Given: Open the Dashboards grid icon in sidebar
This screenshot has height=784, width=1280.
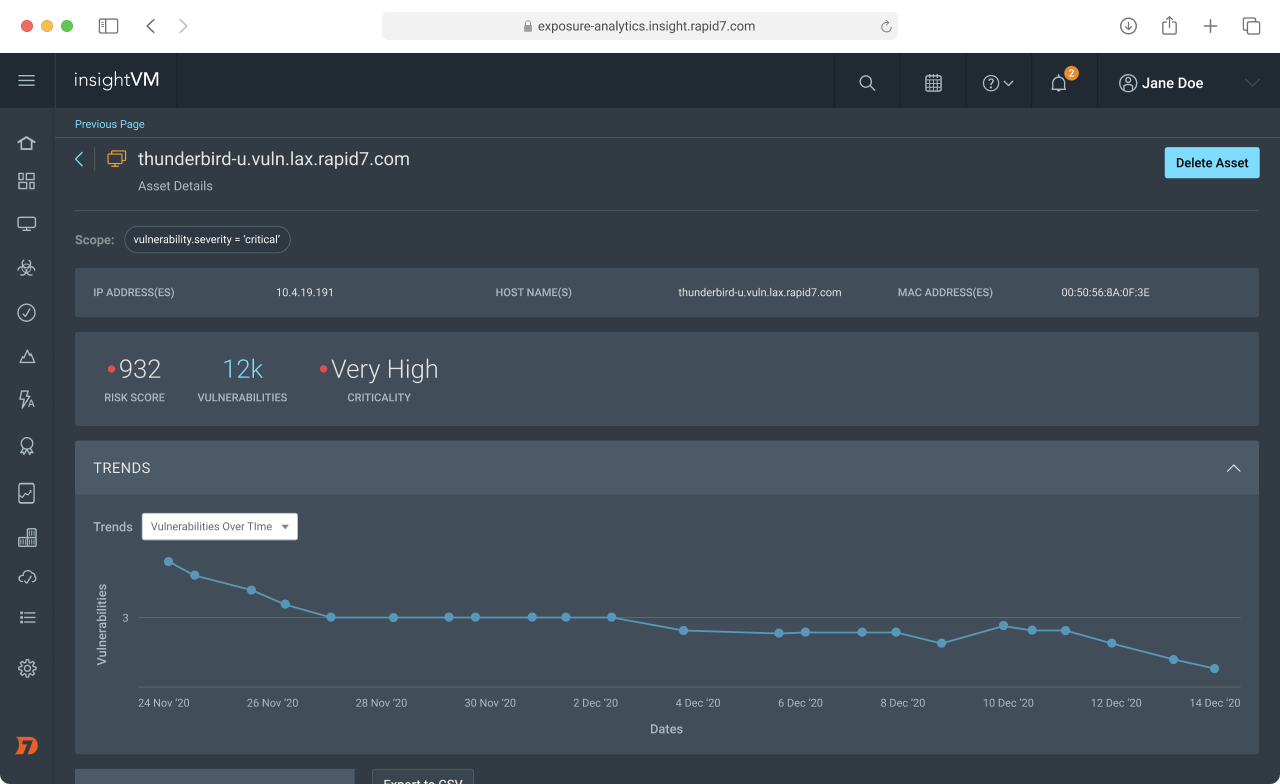Looking at the screenshot, I should click(x=27, y=181).
